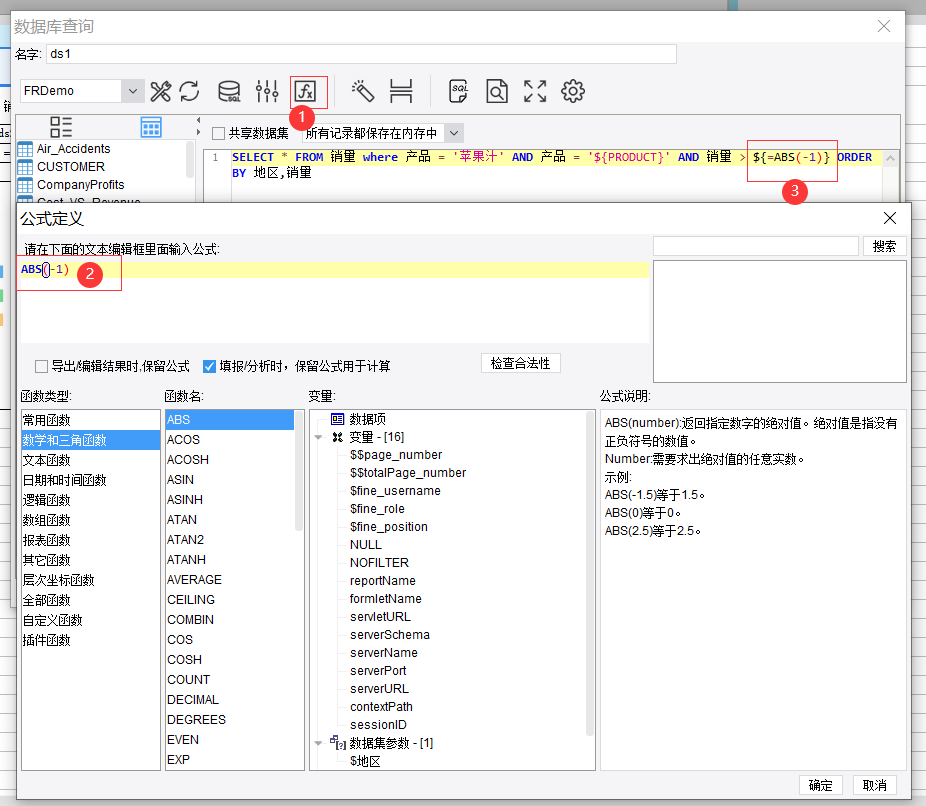Open the FRDemo connection dropdown
Image resolution: width=926 pixels, height=806 pixels.
tap(133, 91)
